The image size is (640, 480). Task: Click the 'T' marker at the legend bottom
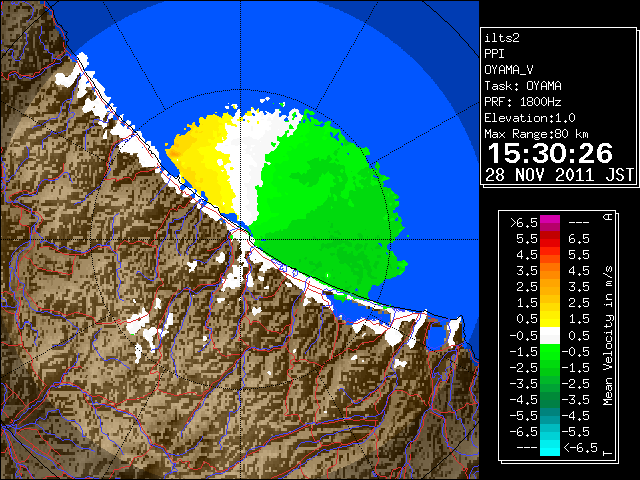608,453
